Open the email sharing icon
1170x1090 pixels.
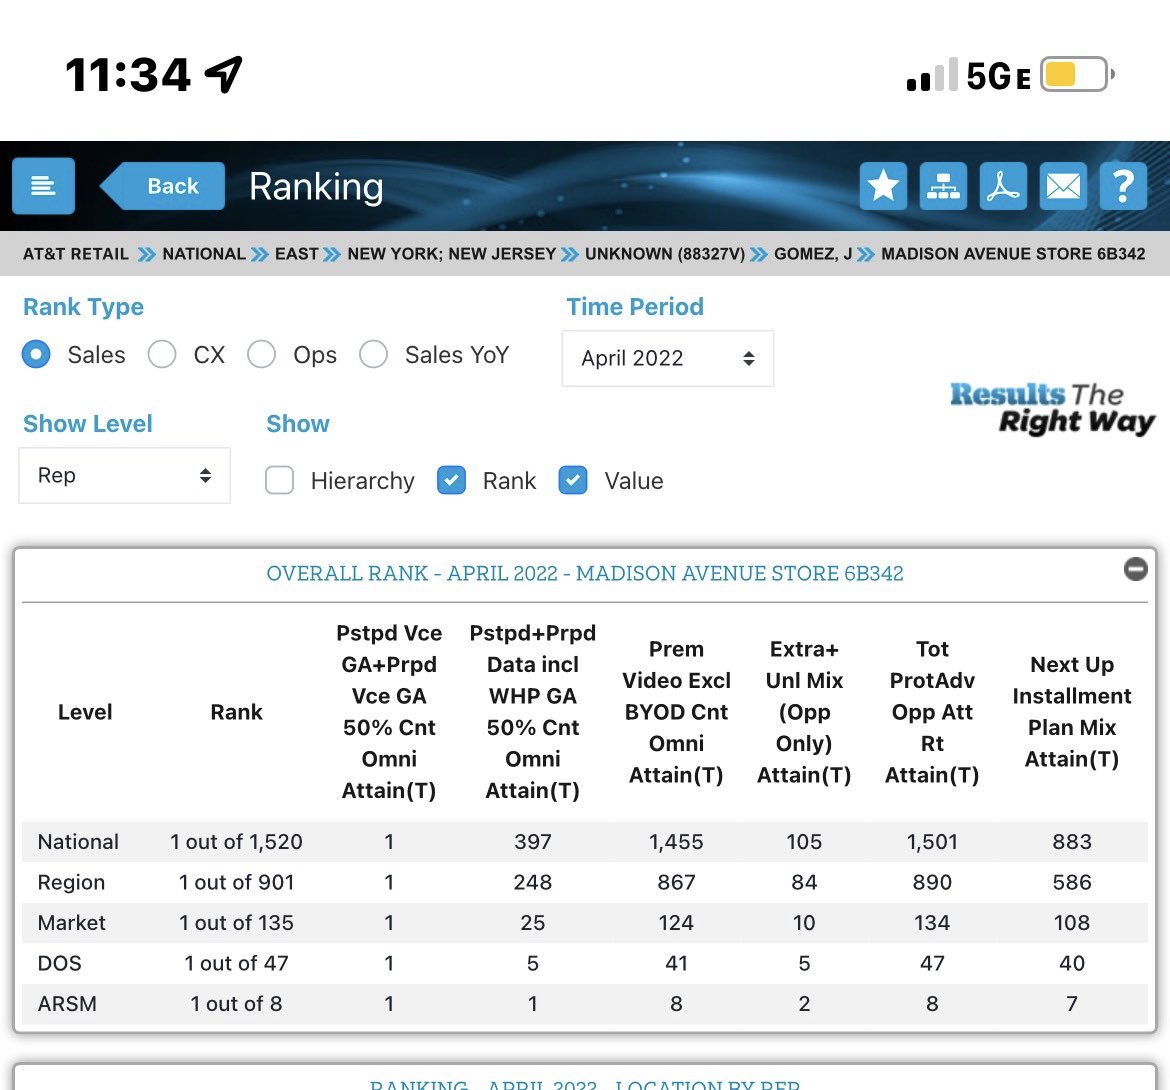(x=1063, y=185)
